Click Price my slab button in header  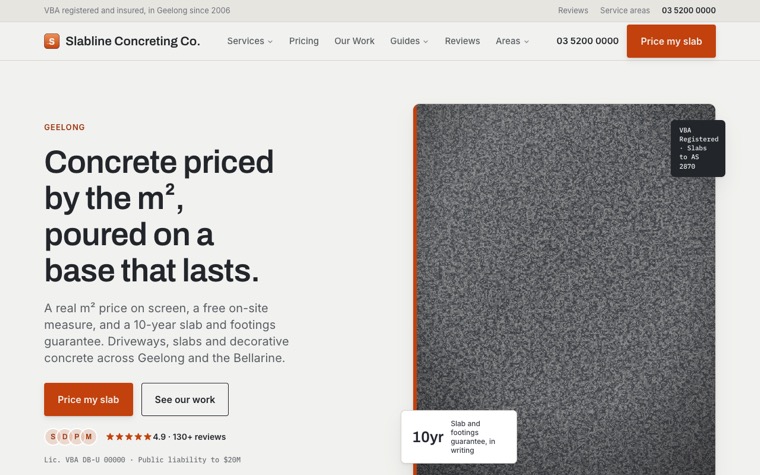671,41
